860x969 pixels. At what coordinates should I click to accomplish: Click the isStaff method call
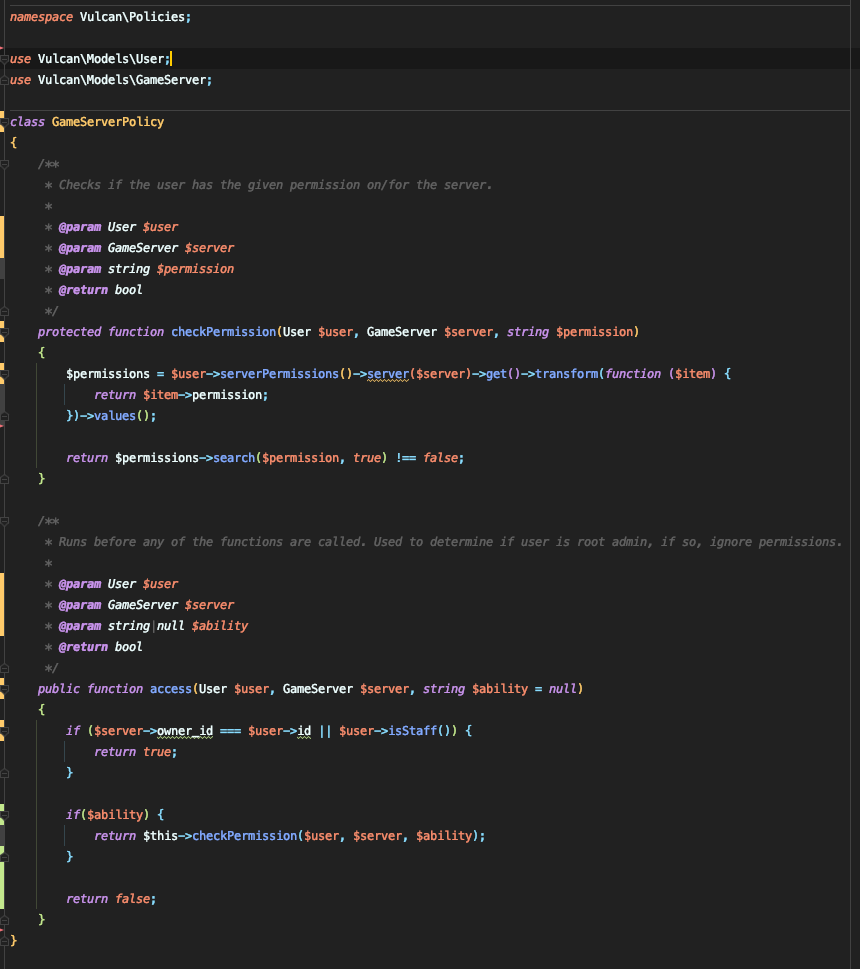click(414, 731)
